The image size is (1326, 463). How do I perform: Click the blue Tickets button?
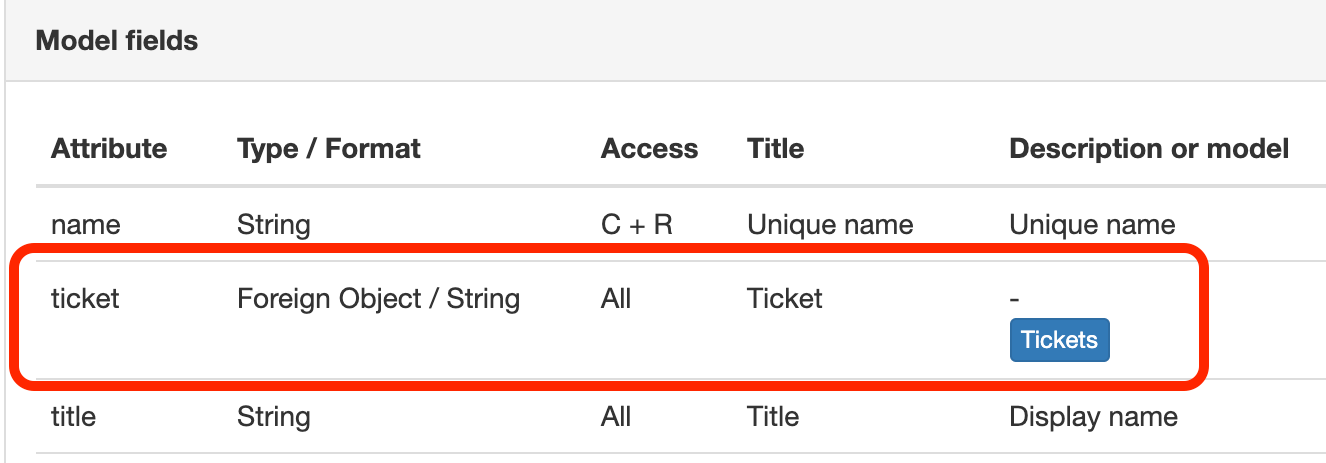[x=1059, y=340]
